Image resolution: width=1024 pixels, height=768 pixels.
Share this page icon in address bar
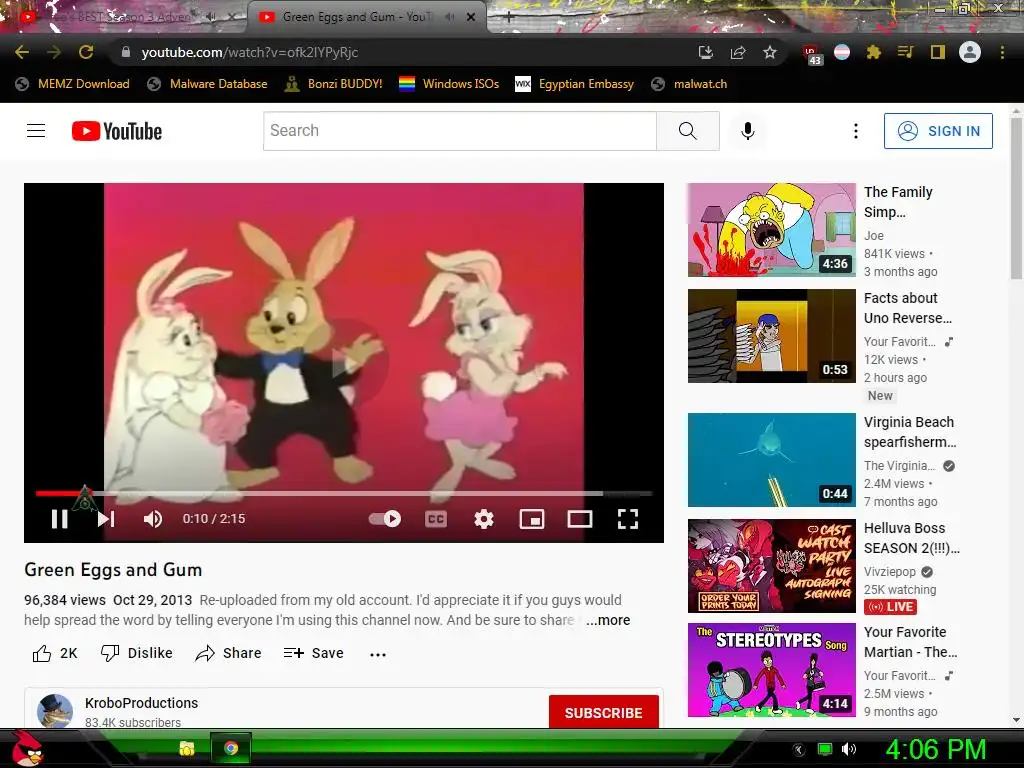[738, 52]
